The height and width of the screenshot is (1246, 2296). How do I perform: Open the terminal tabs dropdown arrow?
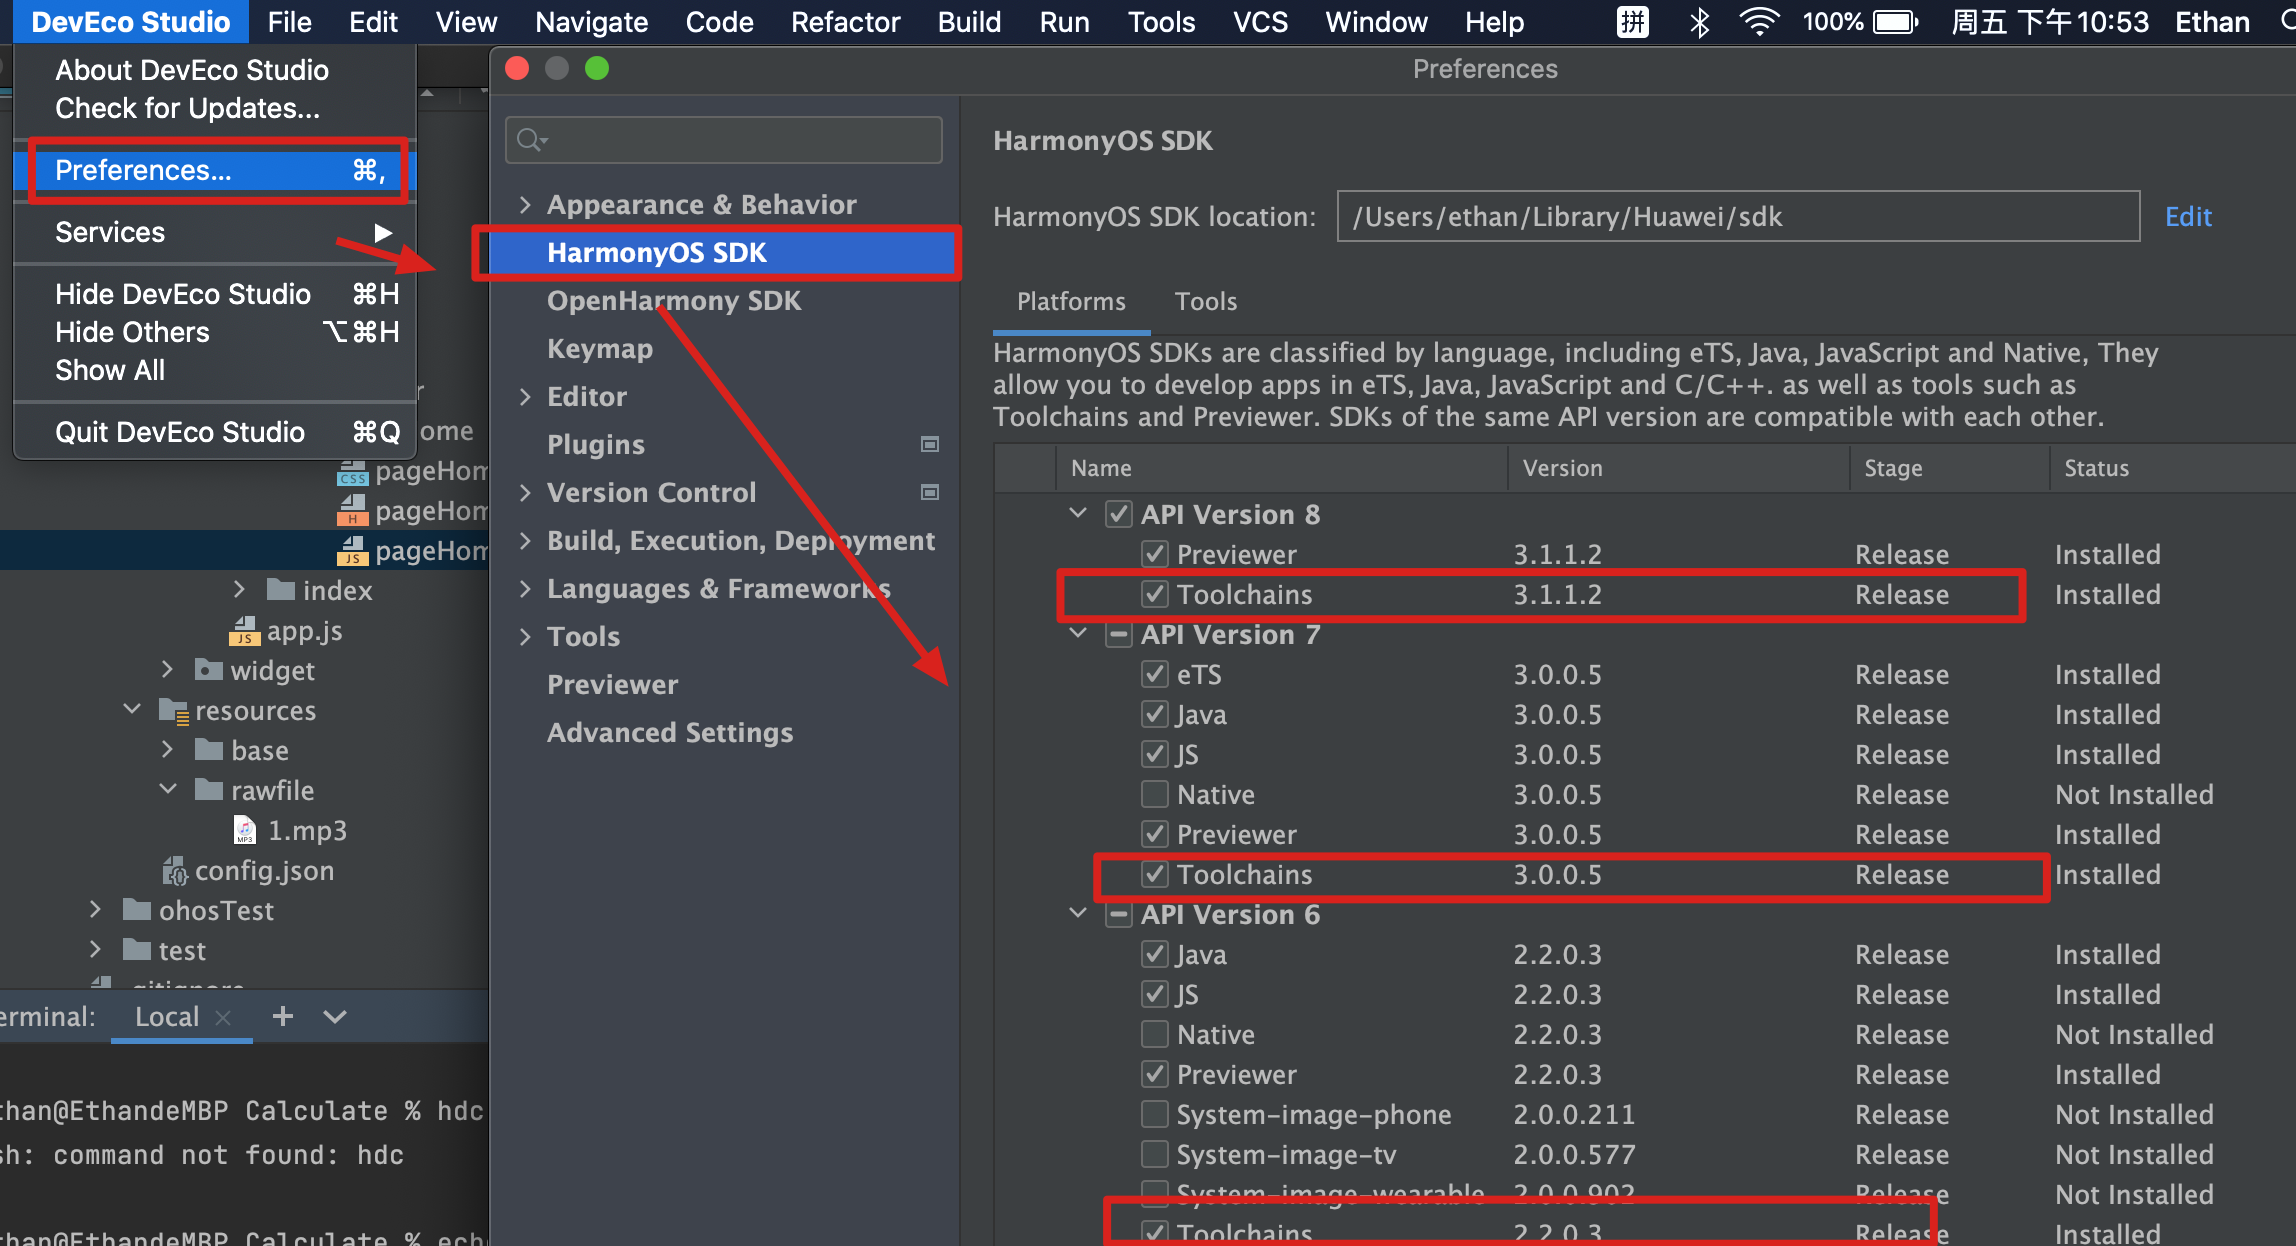(335, 1017)
